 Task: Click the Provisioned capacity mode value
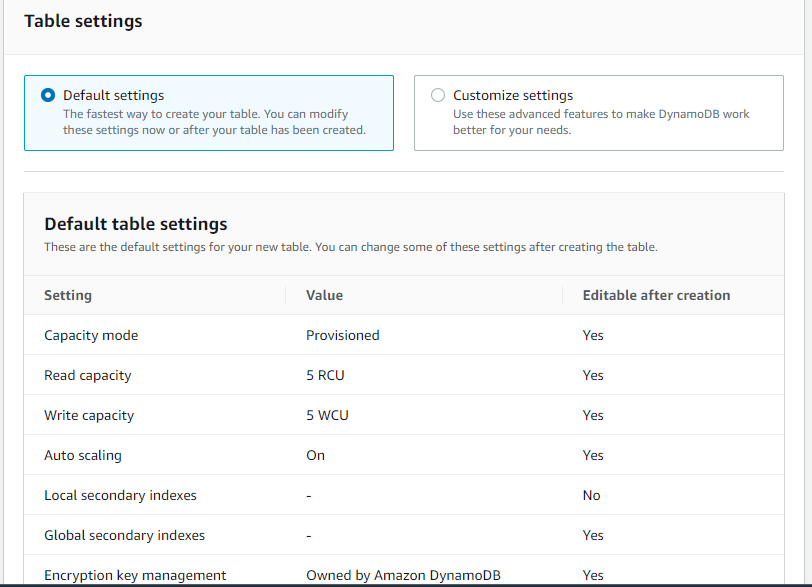click(x=342, y=335)
